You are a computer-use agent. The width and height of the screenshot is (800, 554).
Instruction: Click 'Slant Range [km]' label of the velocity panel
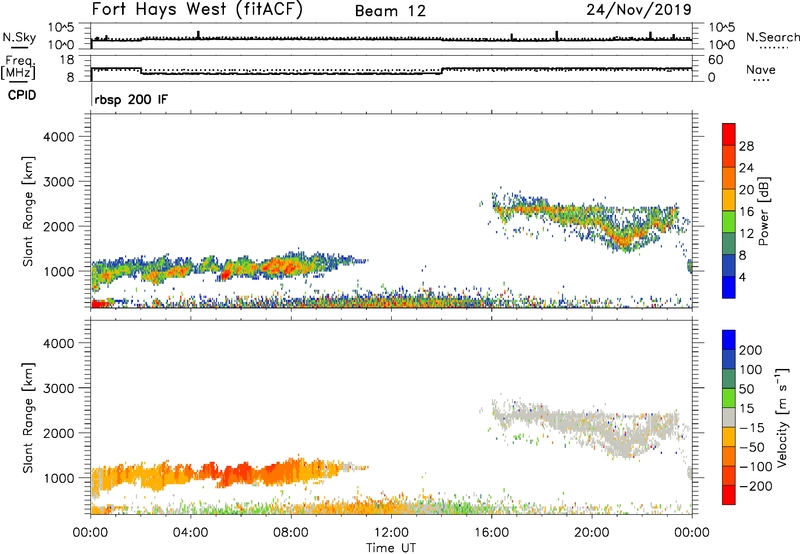pos(28,418)
